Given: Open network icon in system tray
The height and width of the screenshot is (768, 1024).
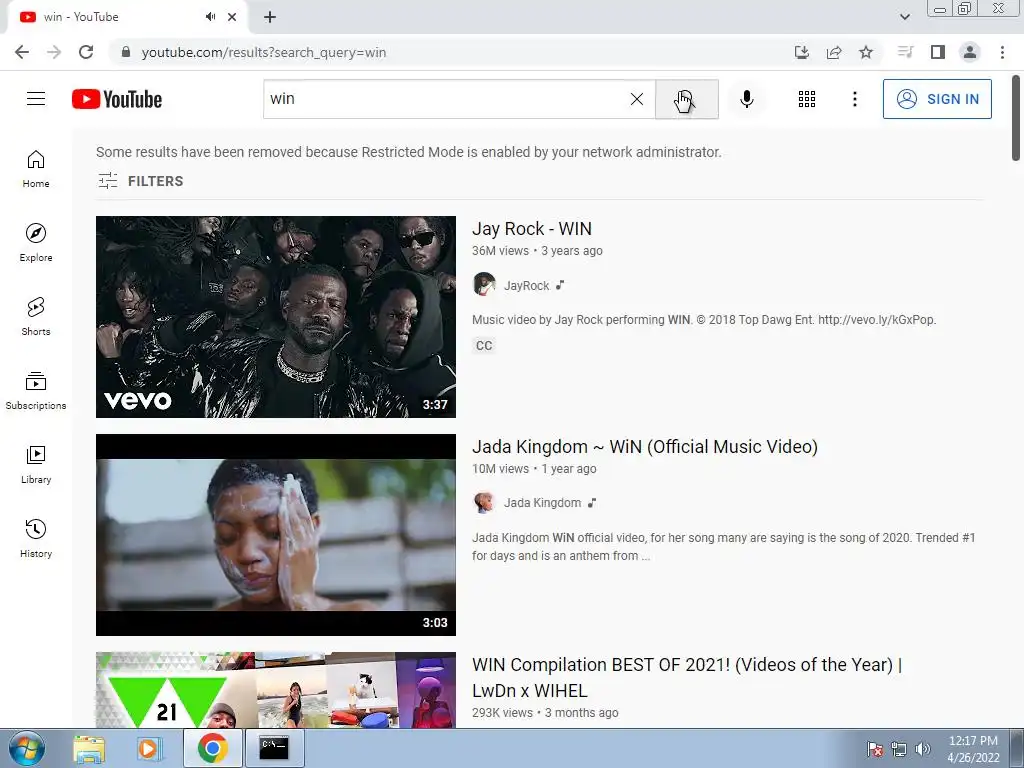Looking at the screenshot, I should [x=899, y=749].
